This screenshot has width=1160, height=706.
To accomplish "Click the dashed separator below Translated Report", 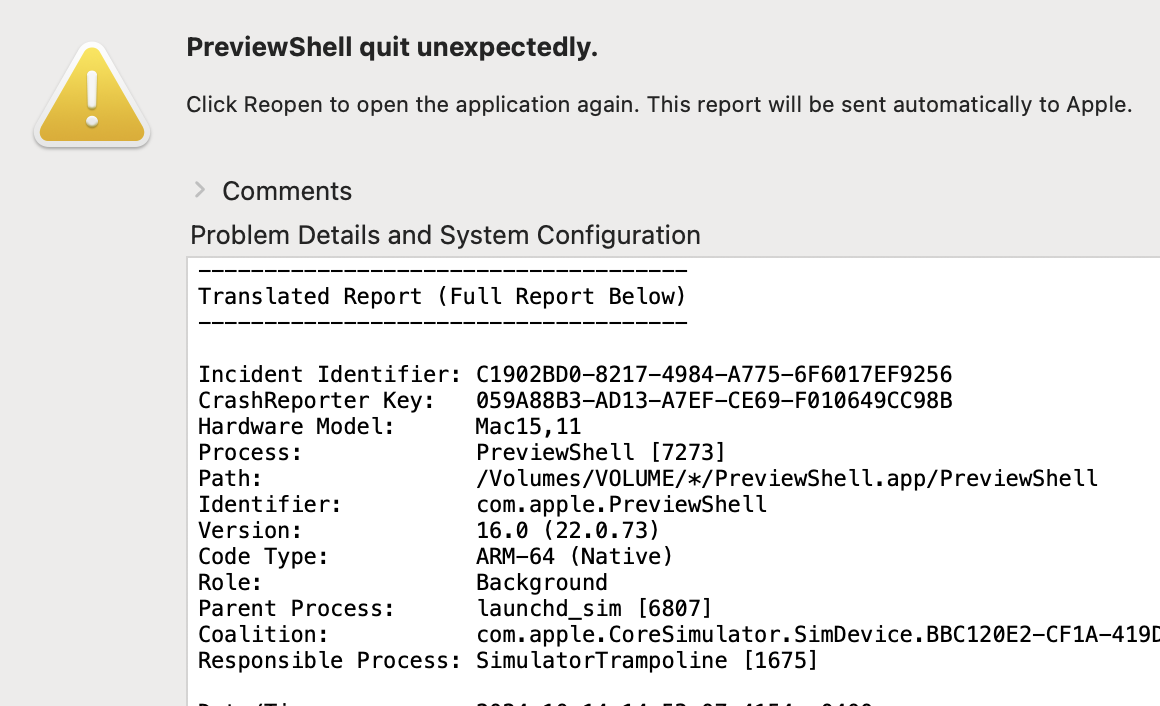I will 442,323.
